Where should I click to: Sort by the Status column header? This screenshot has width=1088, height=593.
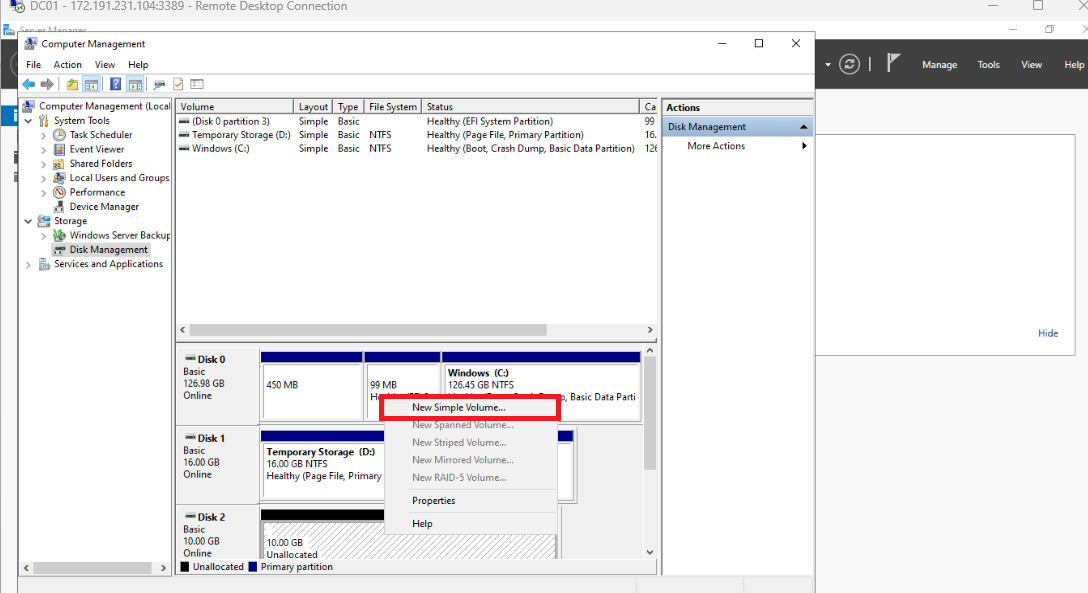530,107
